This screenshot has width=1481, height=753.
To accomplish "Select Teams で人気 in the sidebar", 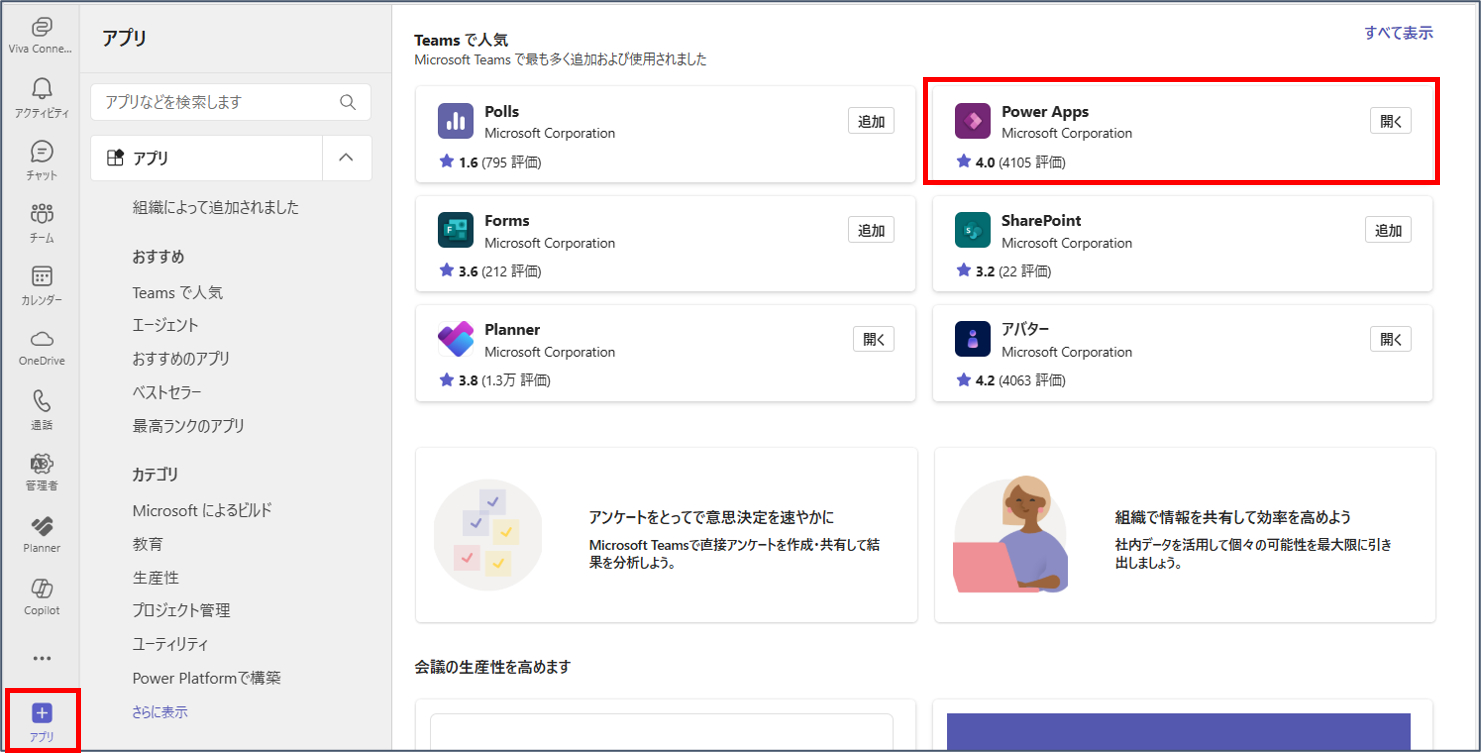I will tap(178, 293).
